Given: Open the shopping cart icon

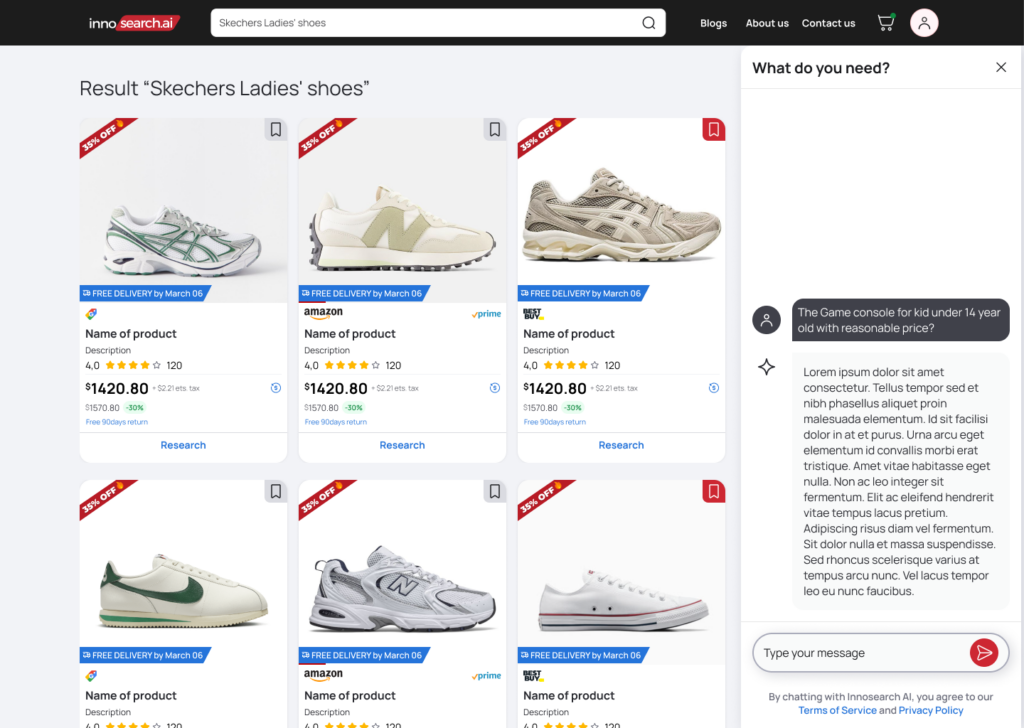Looking at the screenshot, I should click(x=886, y=22).
